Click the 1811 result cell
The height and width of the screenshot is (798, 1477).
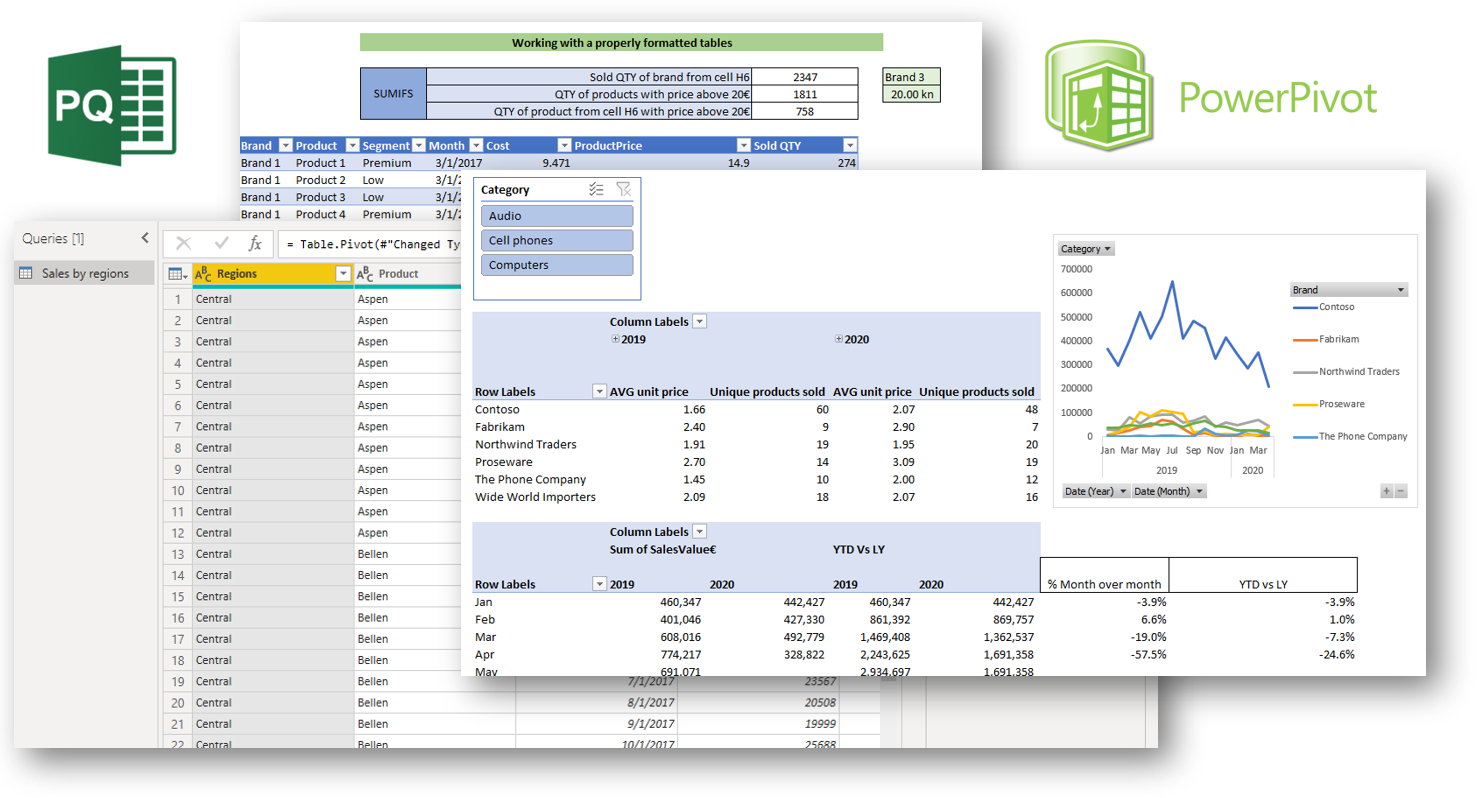pyautogui.click(x=805, y=94)
